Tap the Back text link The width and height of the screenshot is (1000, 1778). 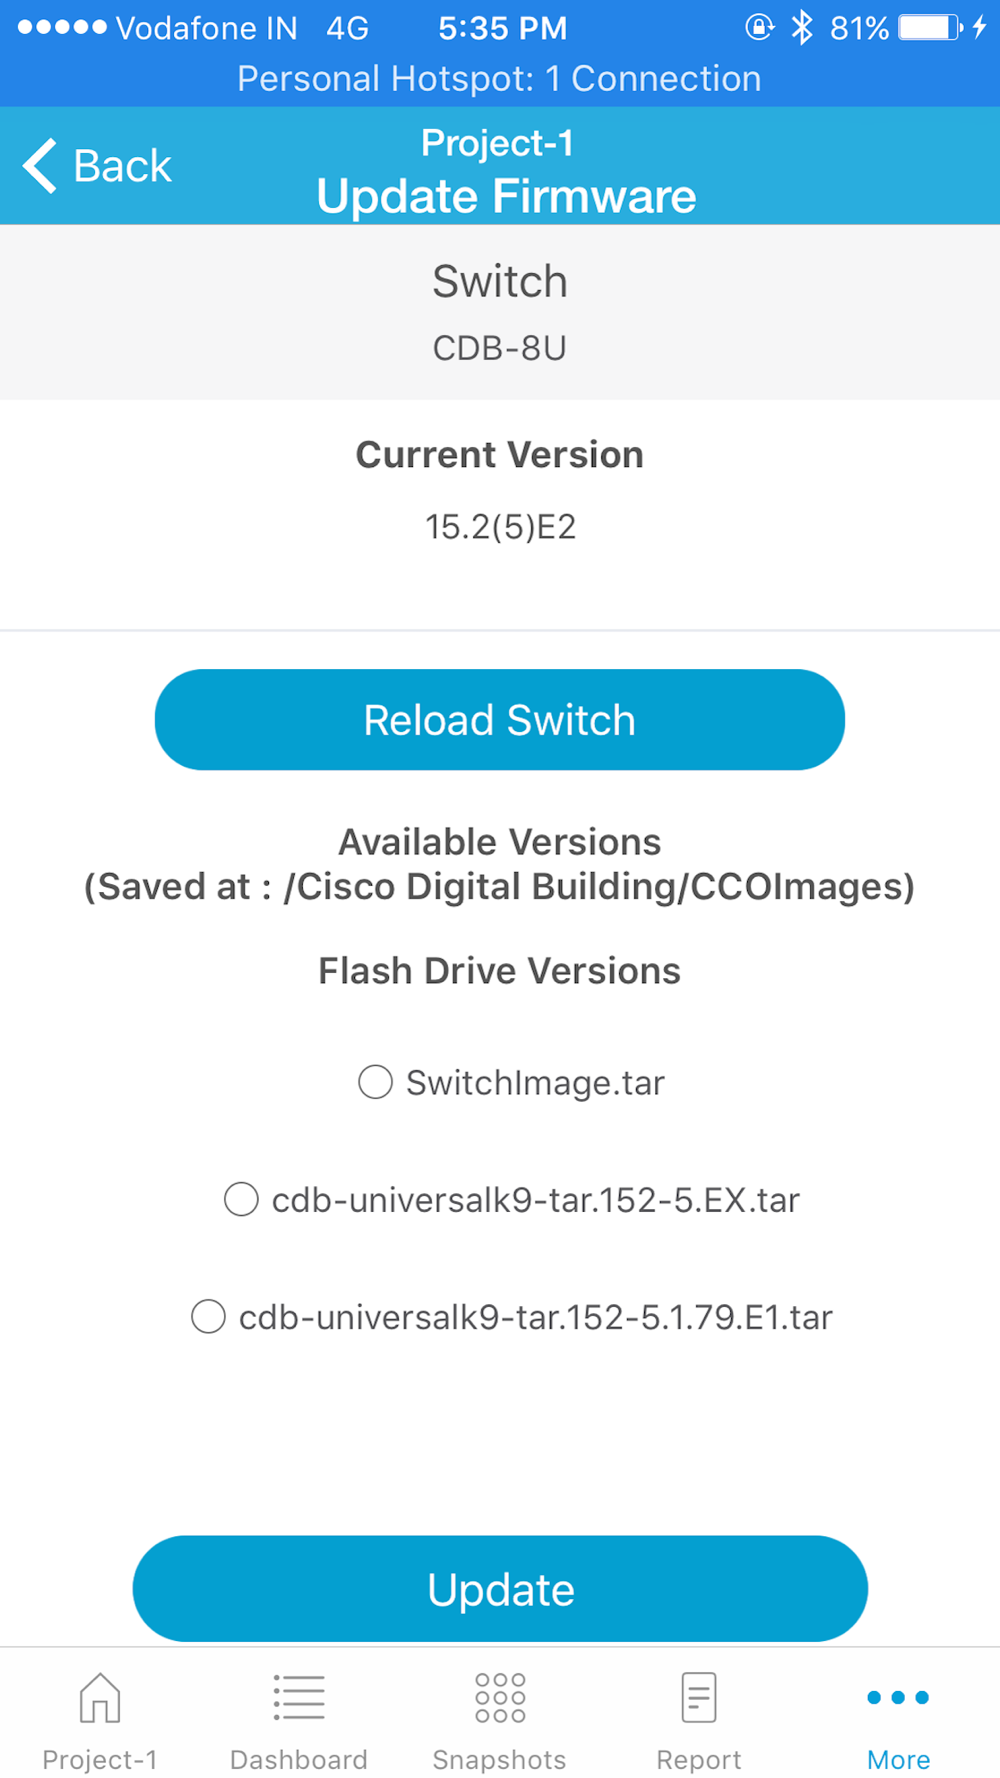point(122,166)
